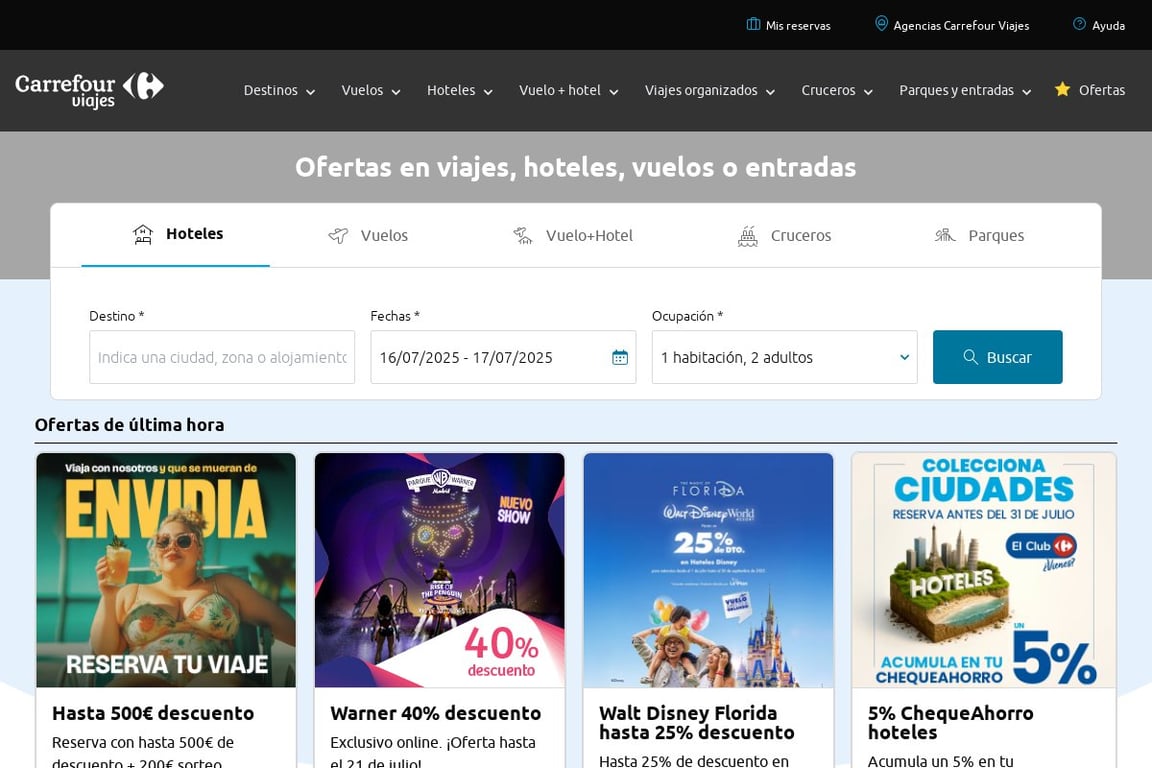
Task: Open the Walt Disney World Florida image
Action: point(708,570)
